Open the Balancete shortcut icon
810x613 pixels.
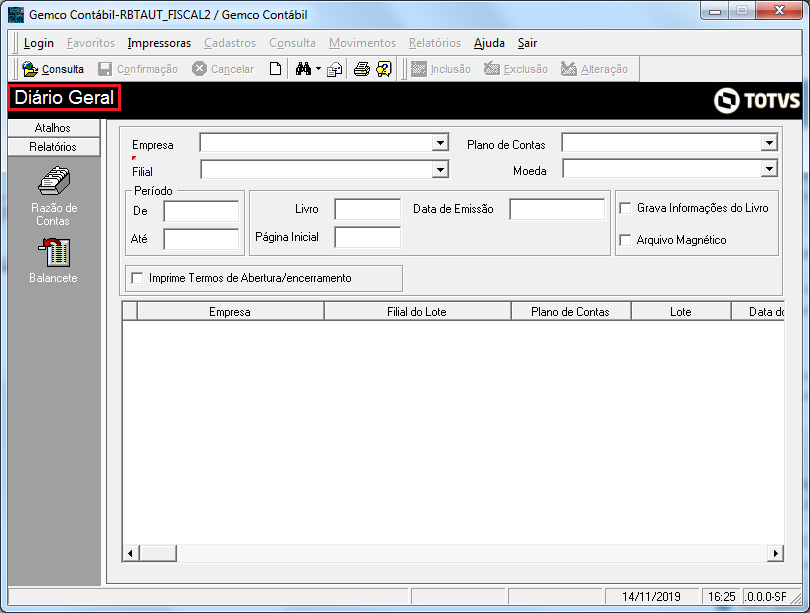(54, 253)
